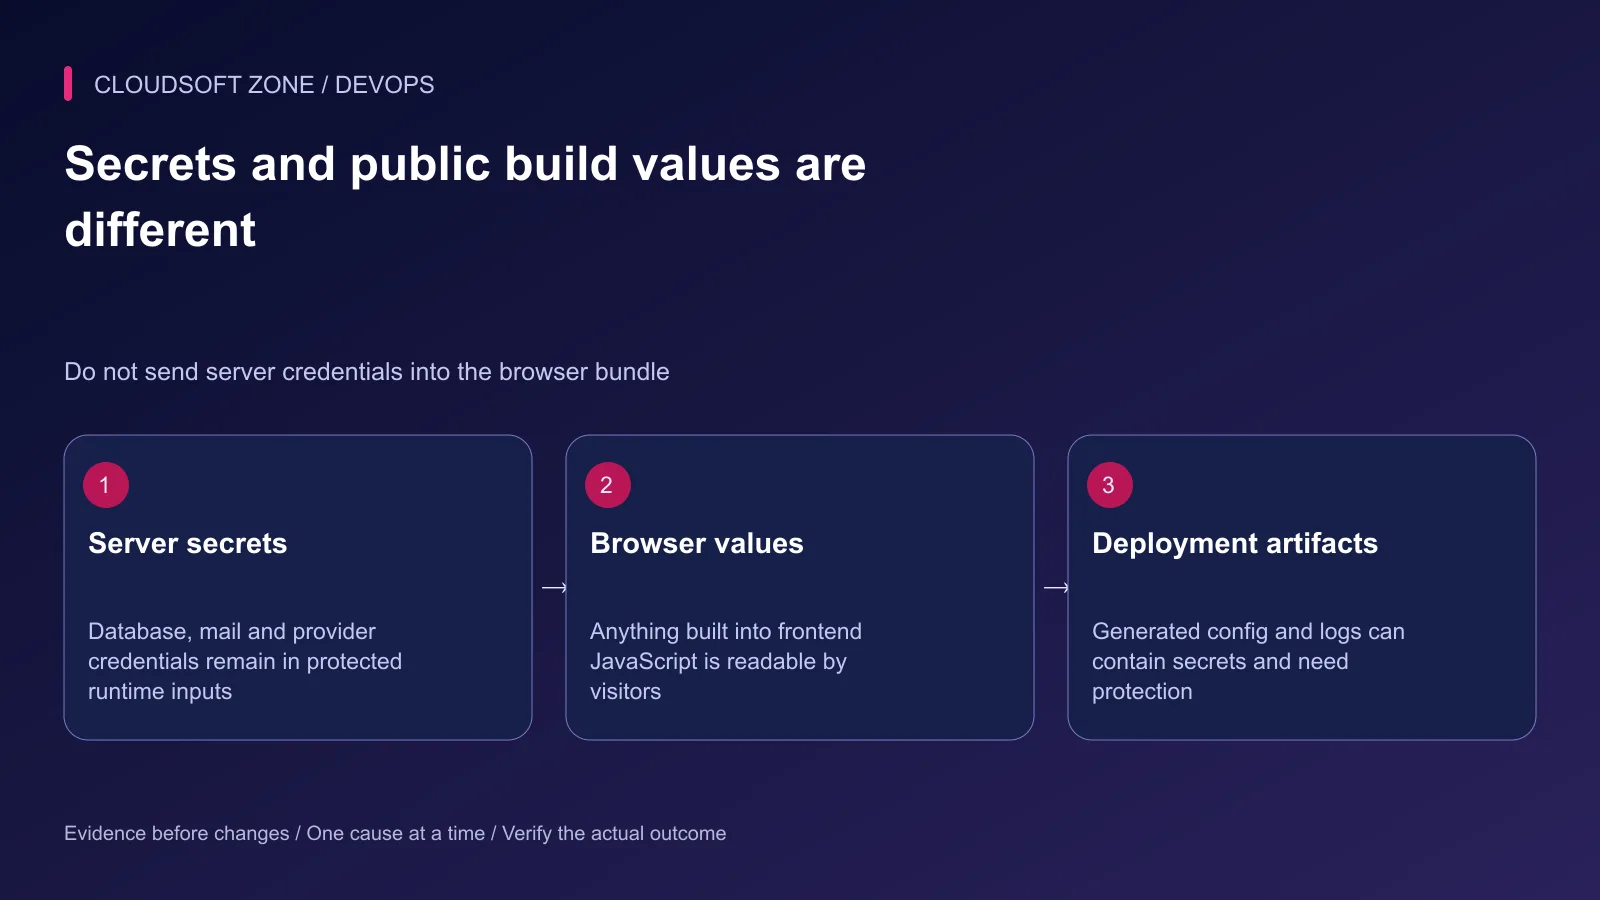Click the arrow between Server secrets and Browser values
Viewport: 1600px width, 900px height.
pyautogui.click(x=554, y=588)
